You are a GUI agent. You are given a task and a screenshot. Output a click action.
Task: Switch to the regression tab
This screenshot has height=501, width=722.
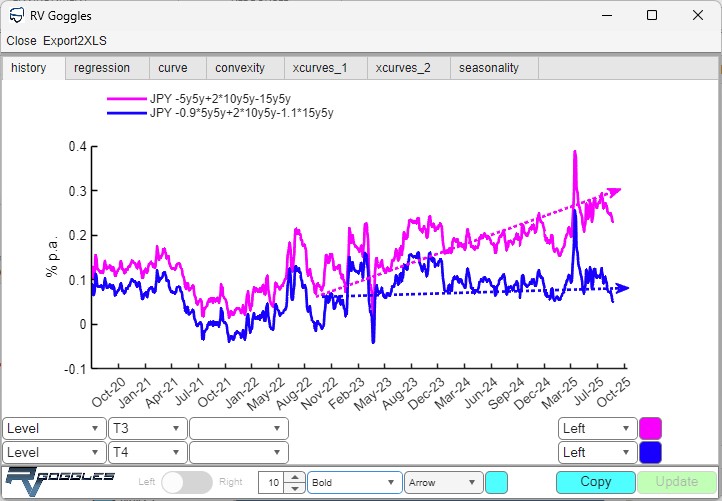point(102,68)
